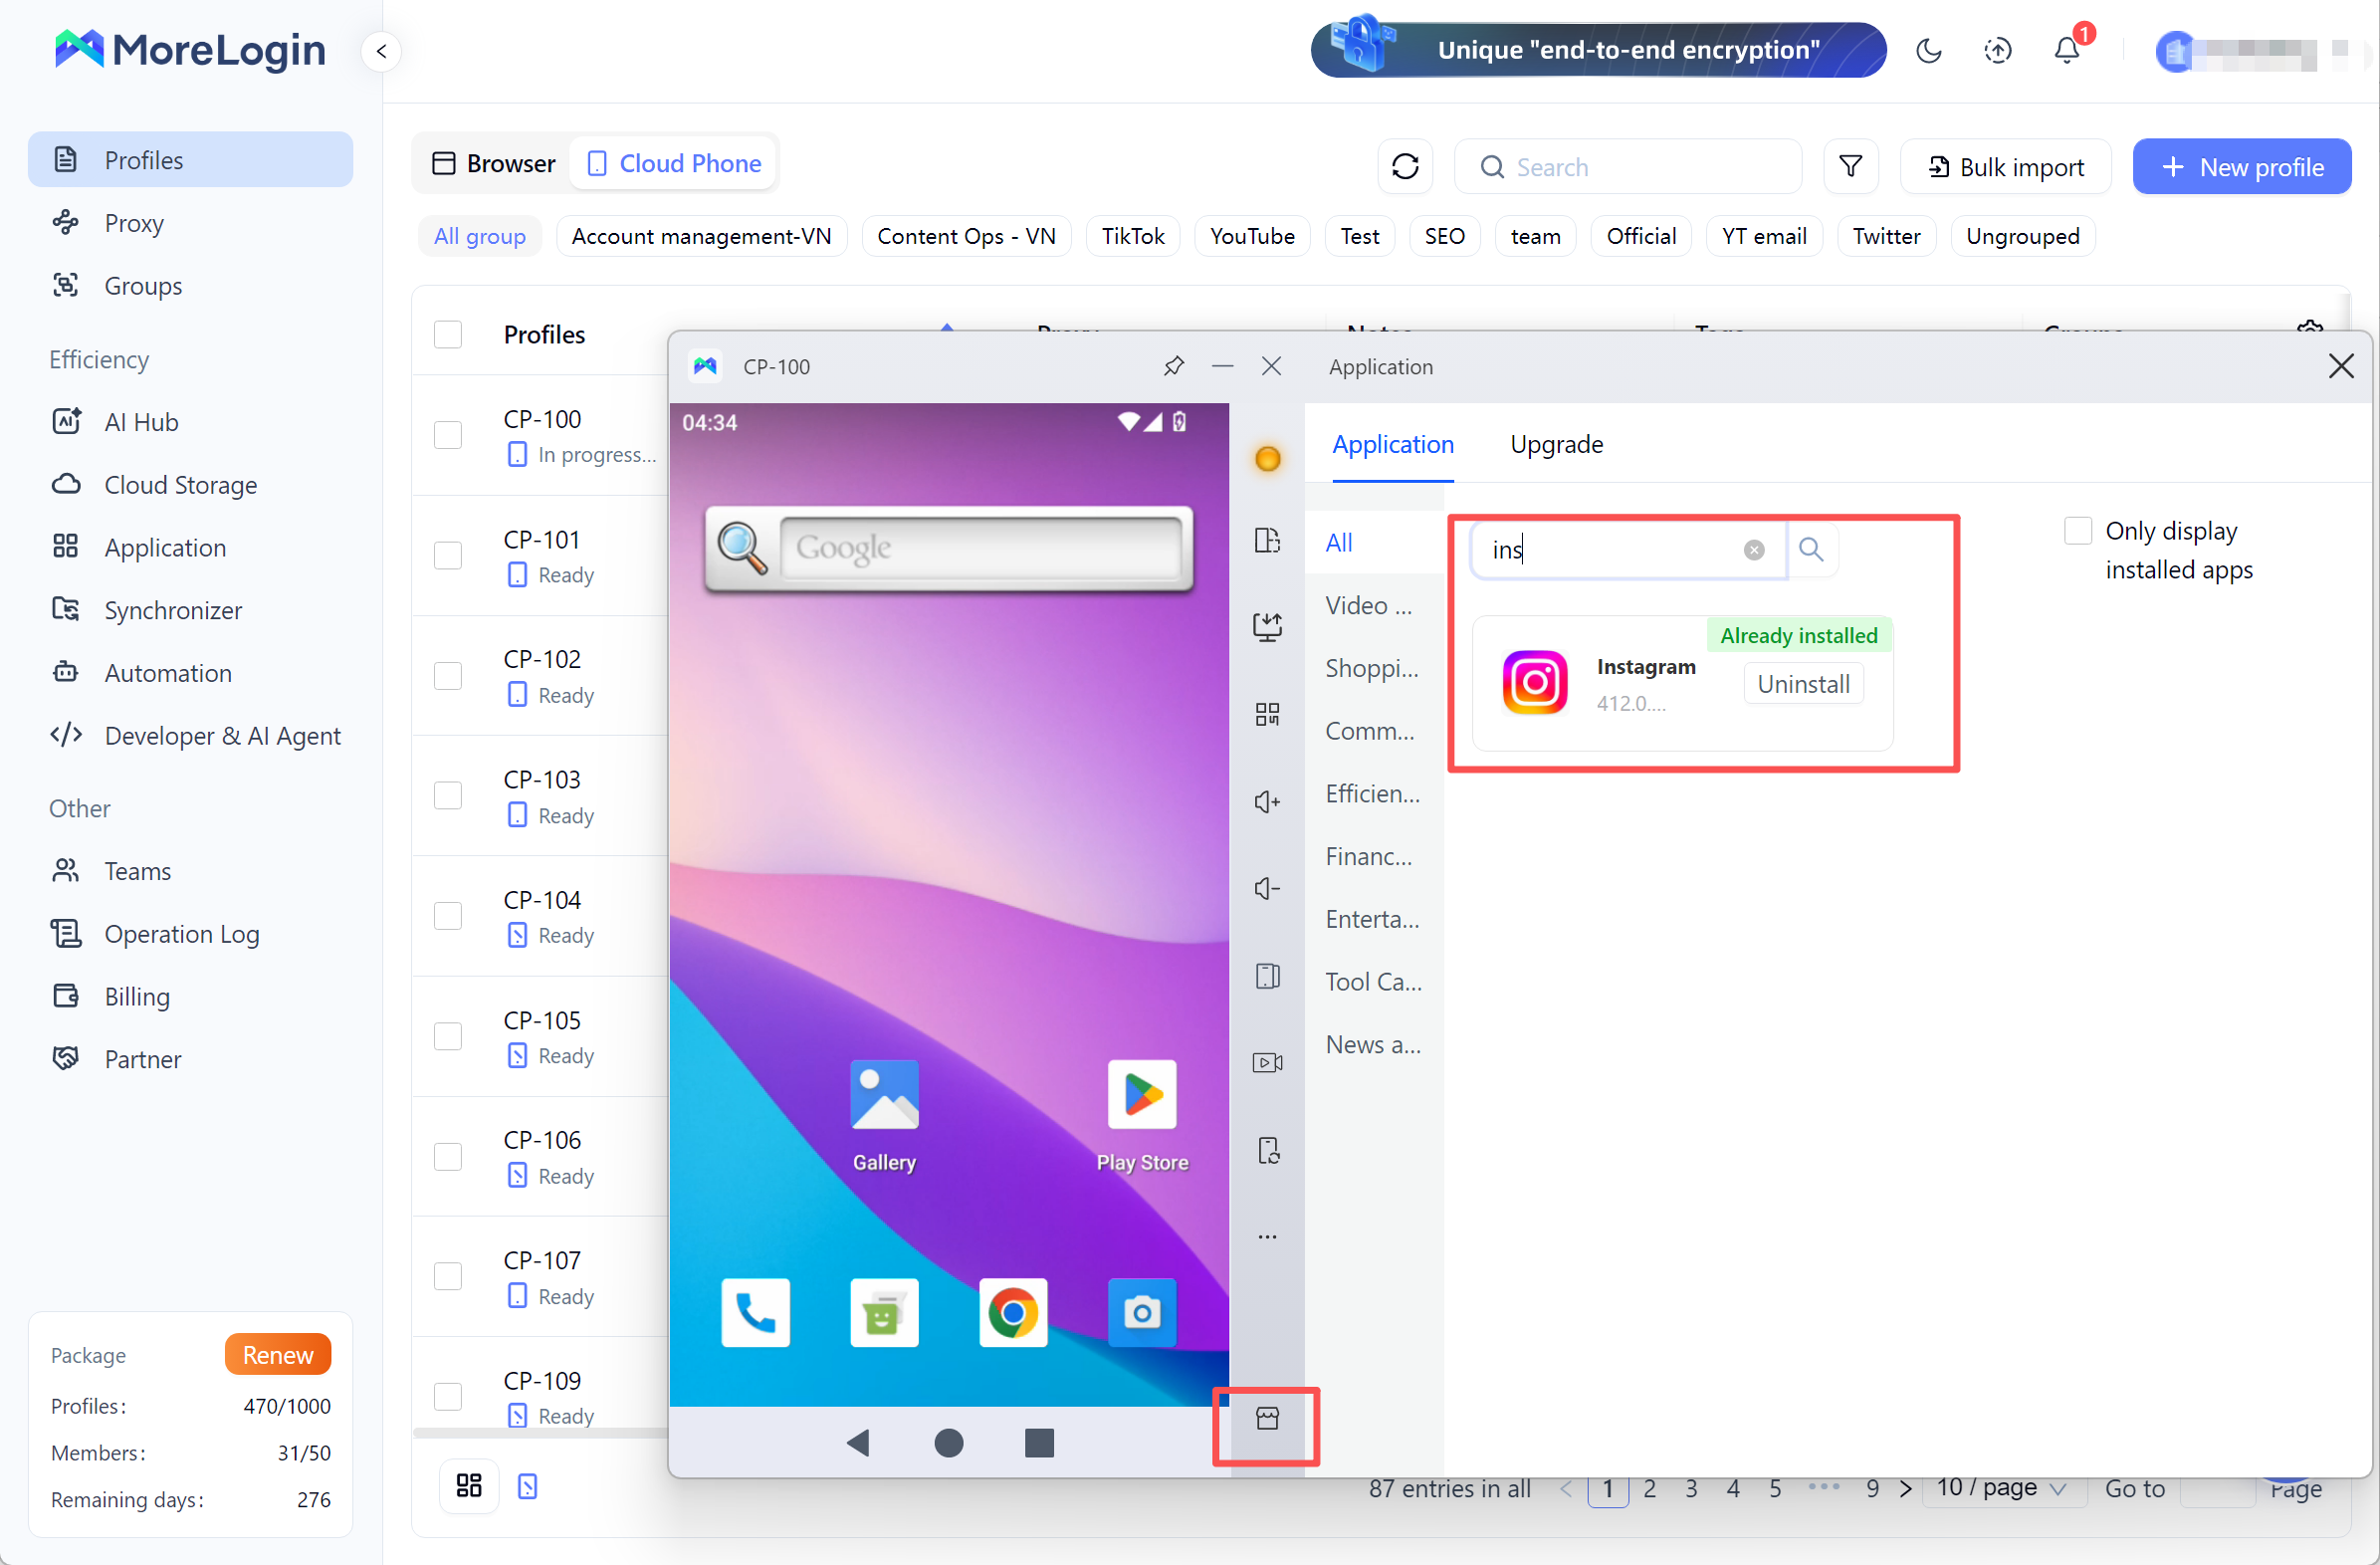Pin the CP-100 cloud phone window

pos(1173,367)
